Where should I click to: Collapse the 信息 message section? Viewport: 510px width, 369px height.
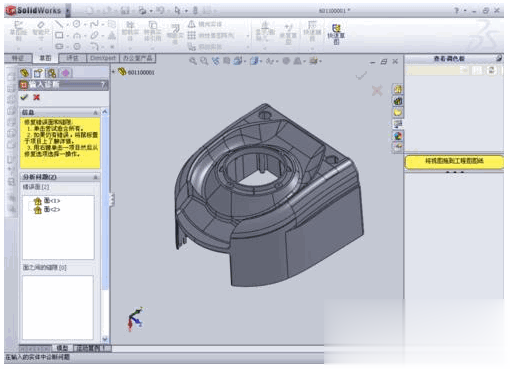point(95,113)
